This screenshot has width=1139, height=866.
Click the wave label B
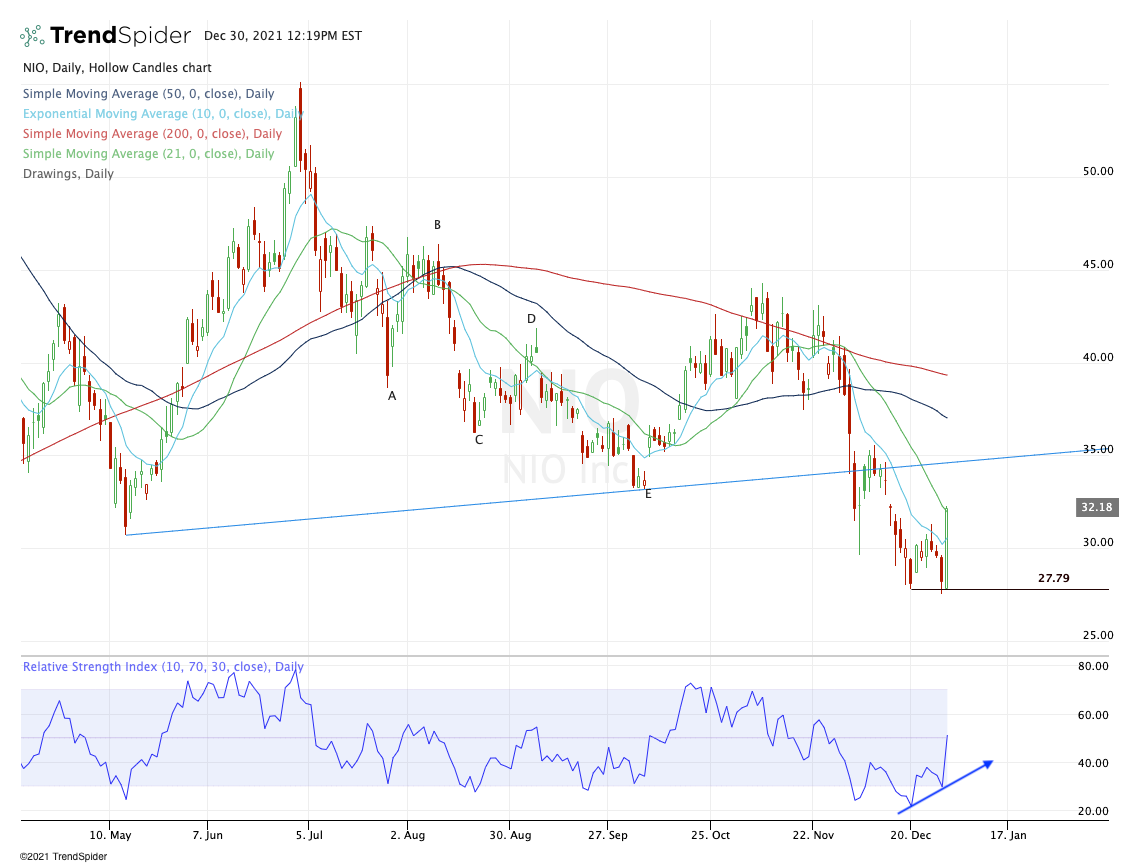[437, 225]
